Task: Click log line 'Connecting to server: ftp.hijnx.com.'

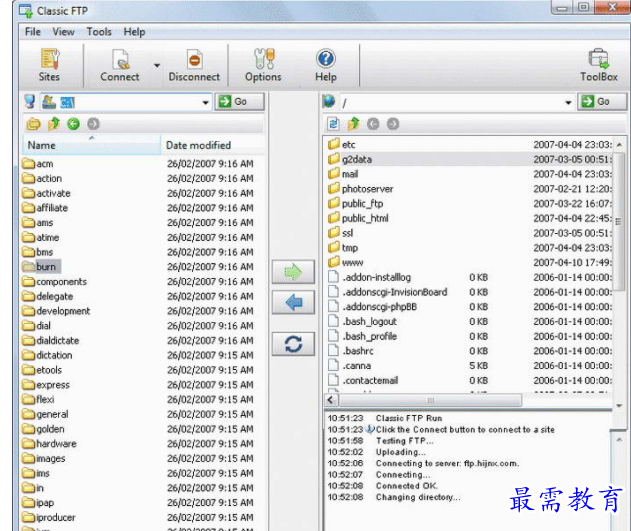Action: coord(447,463)
